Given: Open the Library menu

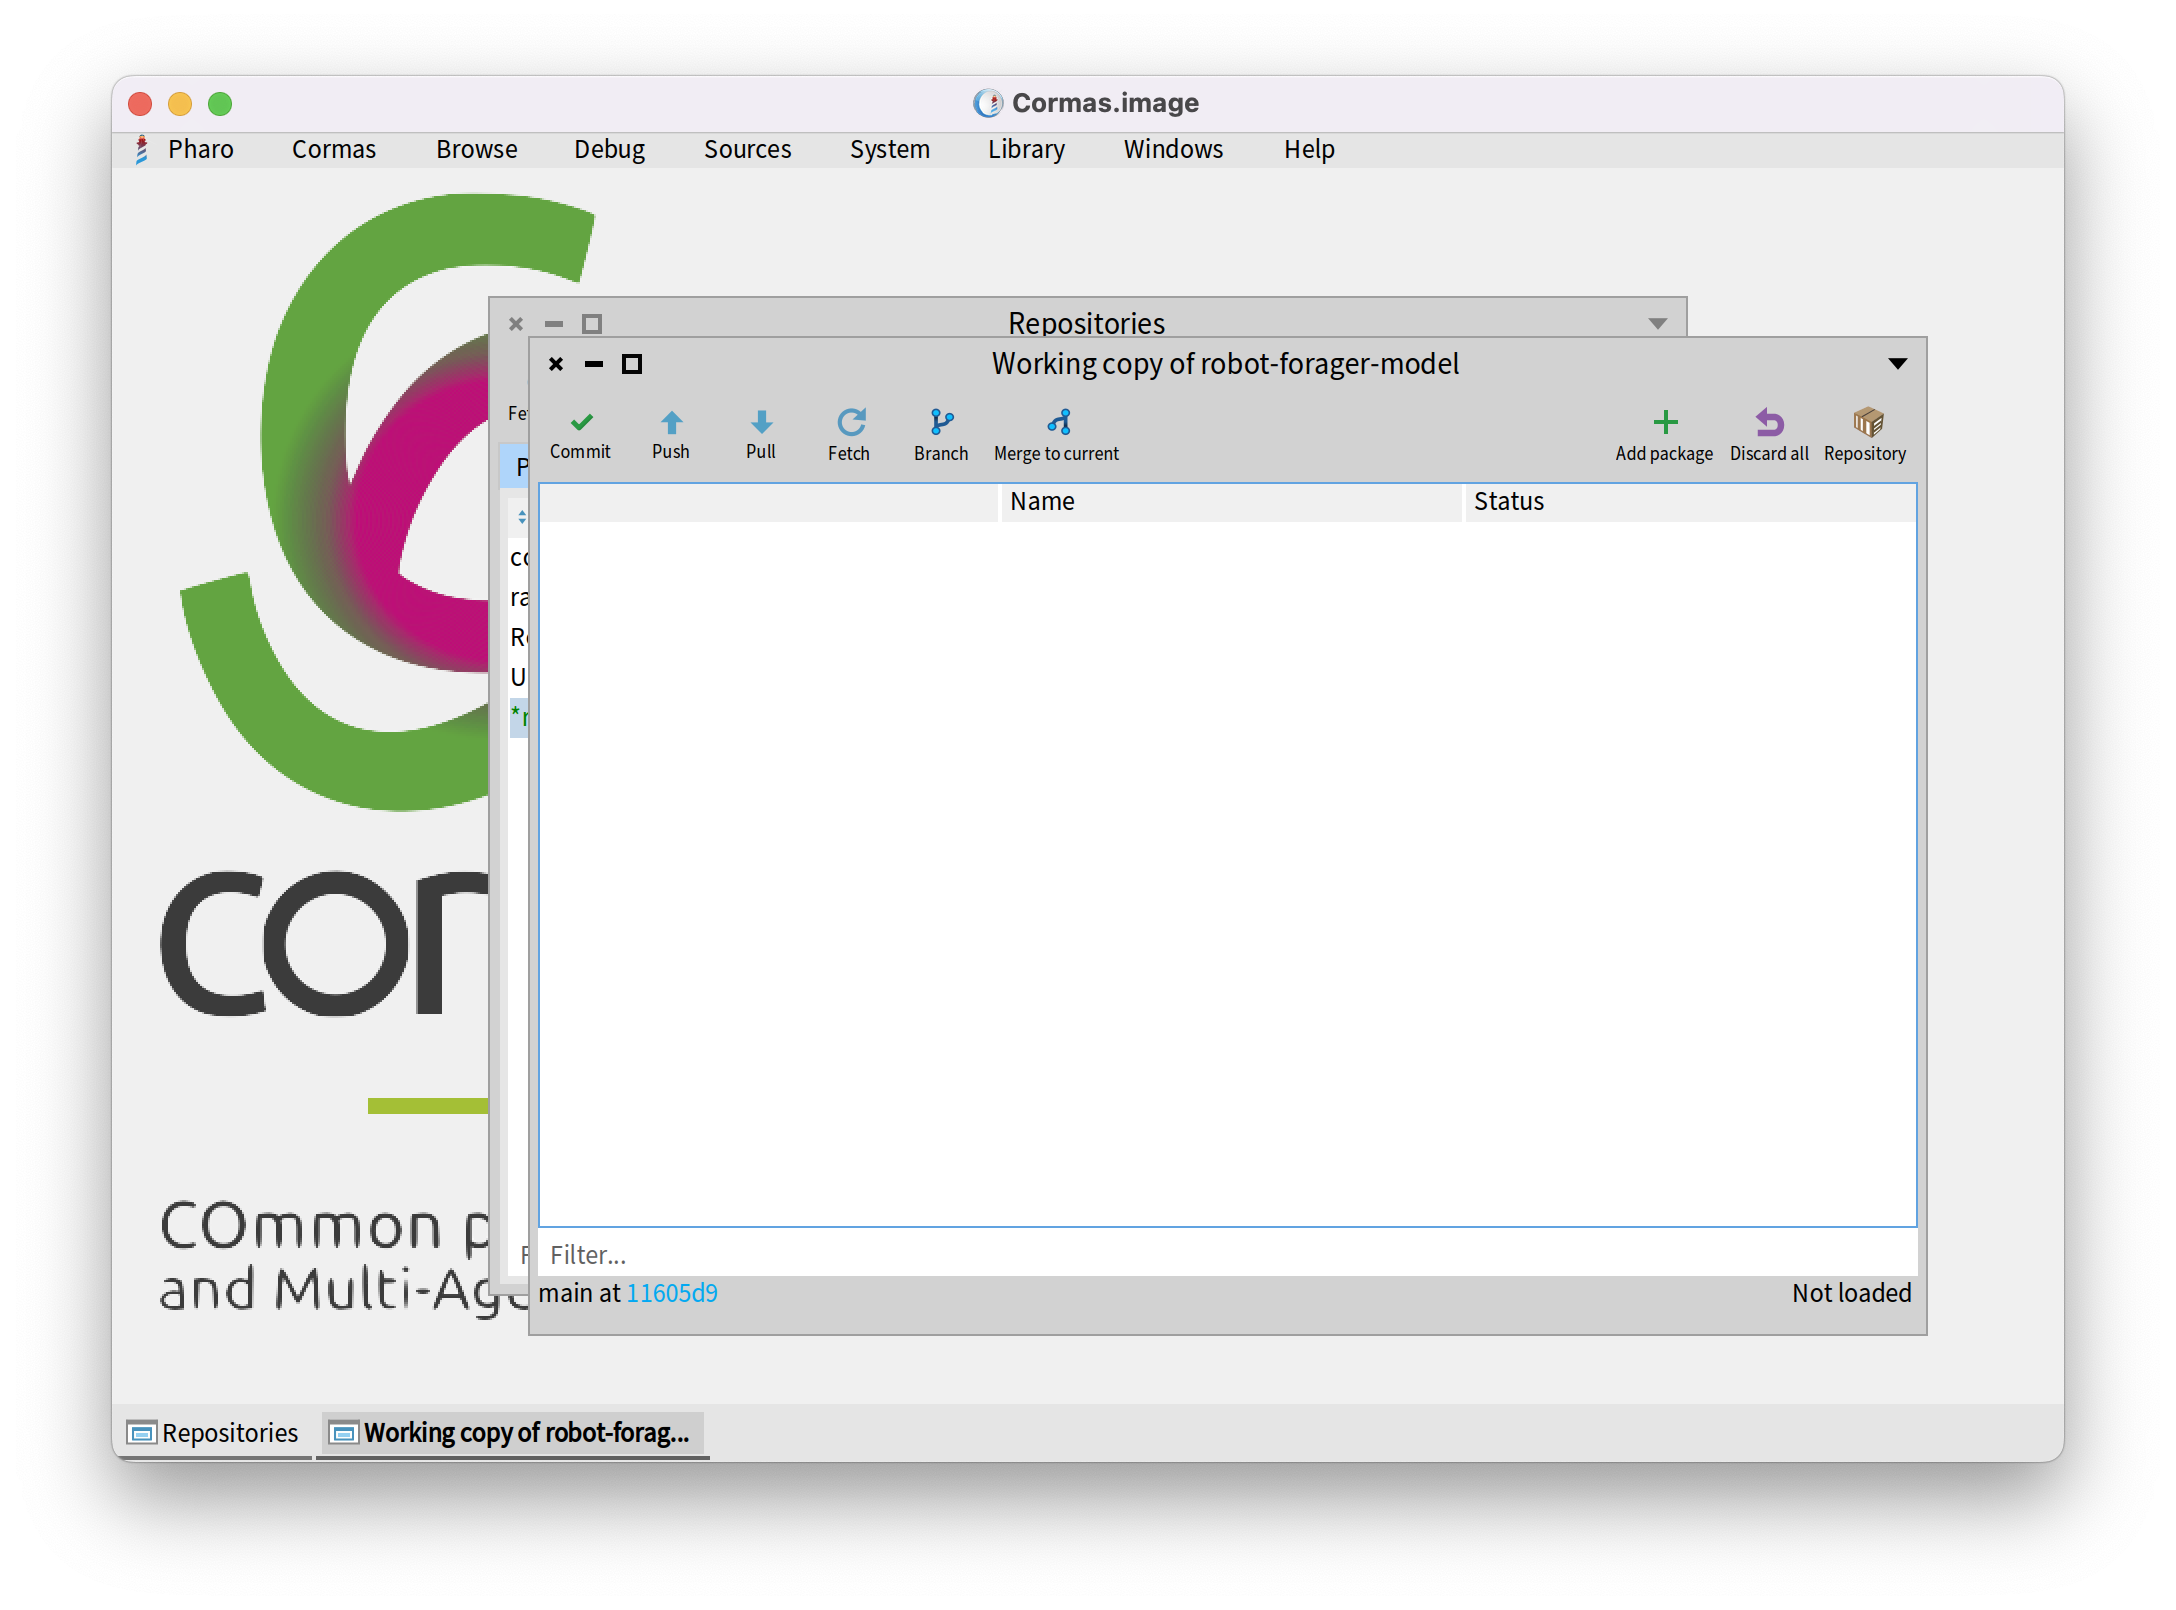Looking at the screenshot, I should coord(1026,149).
